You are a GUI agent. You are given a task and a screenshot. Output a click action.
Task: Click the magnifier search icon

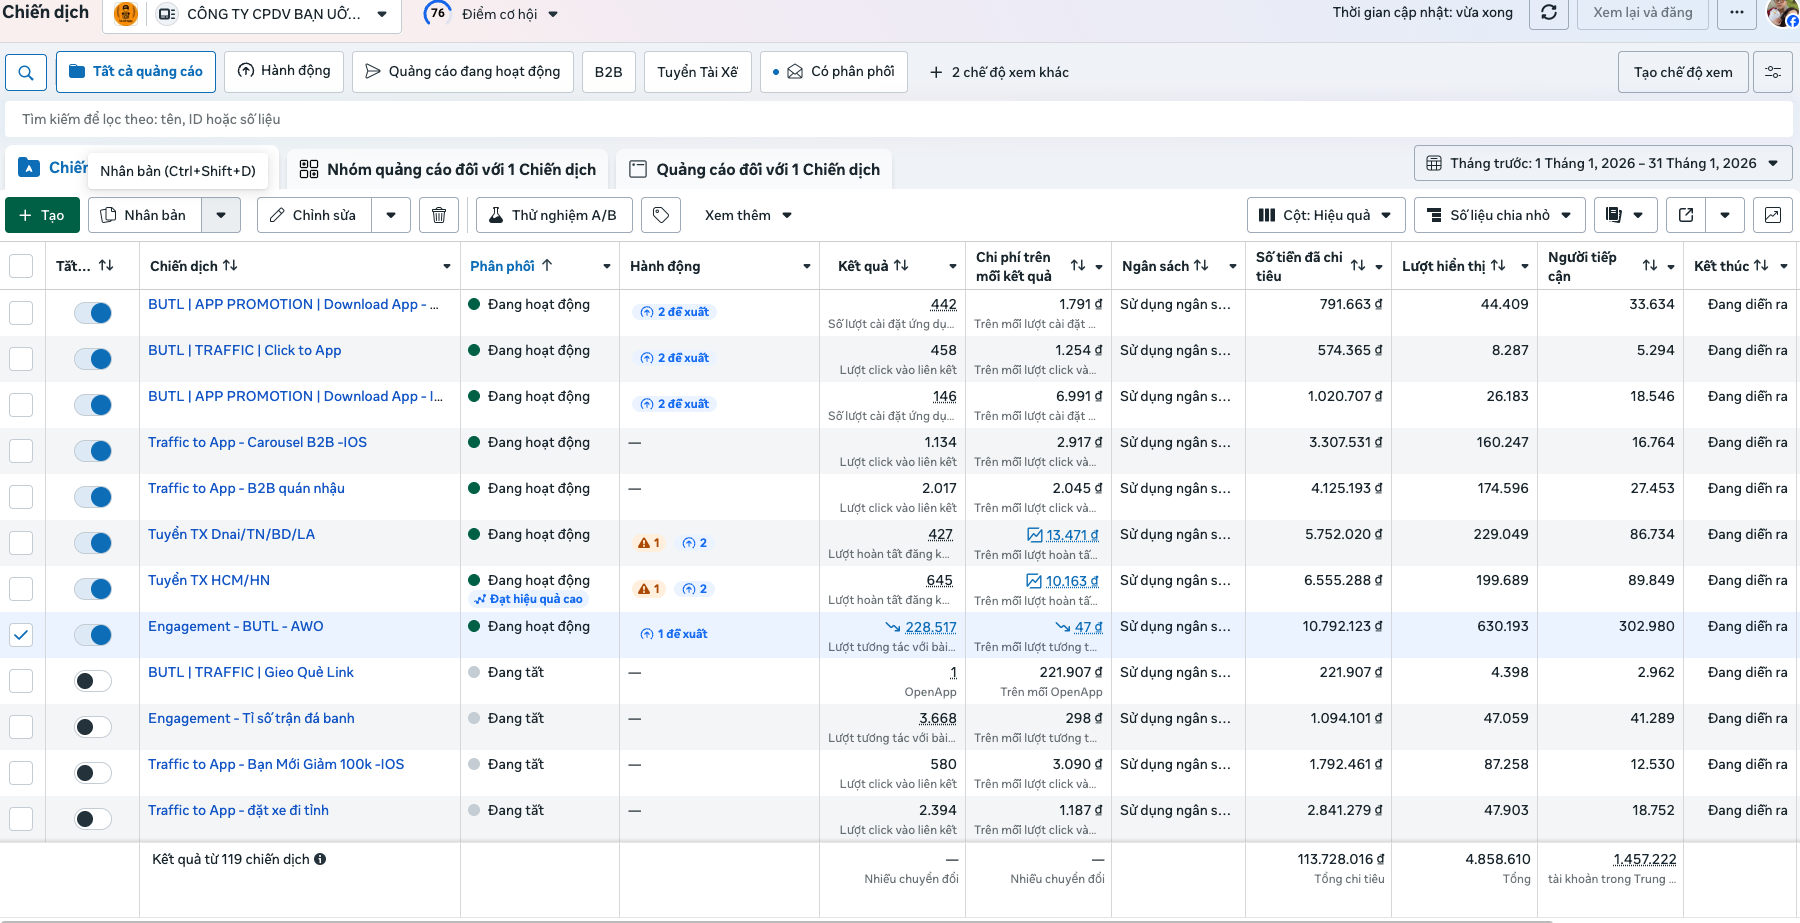[x=26, y=72]
